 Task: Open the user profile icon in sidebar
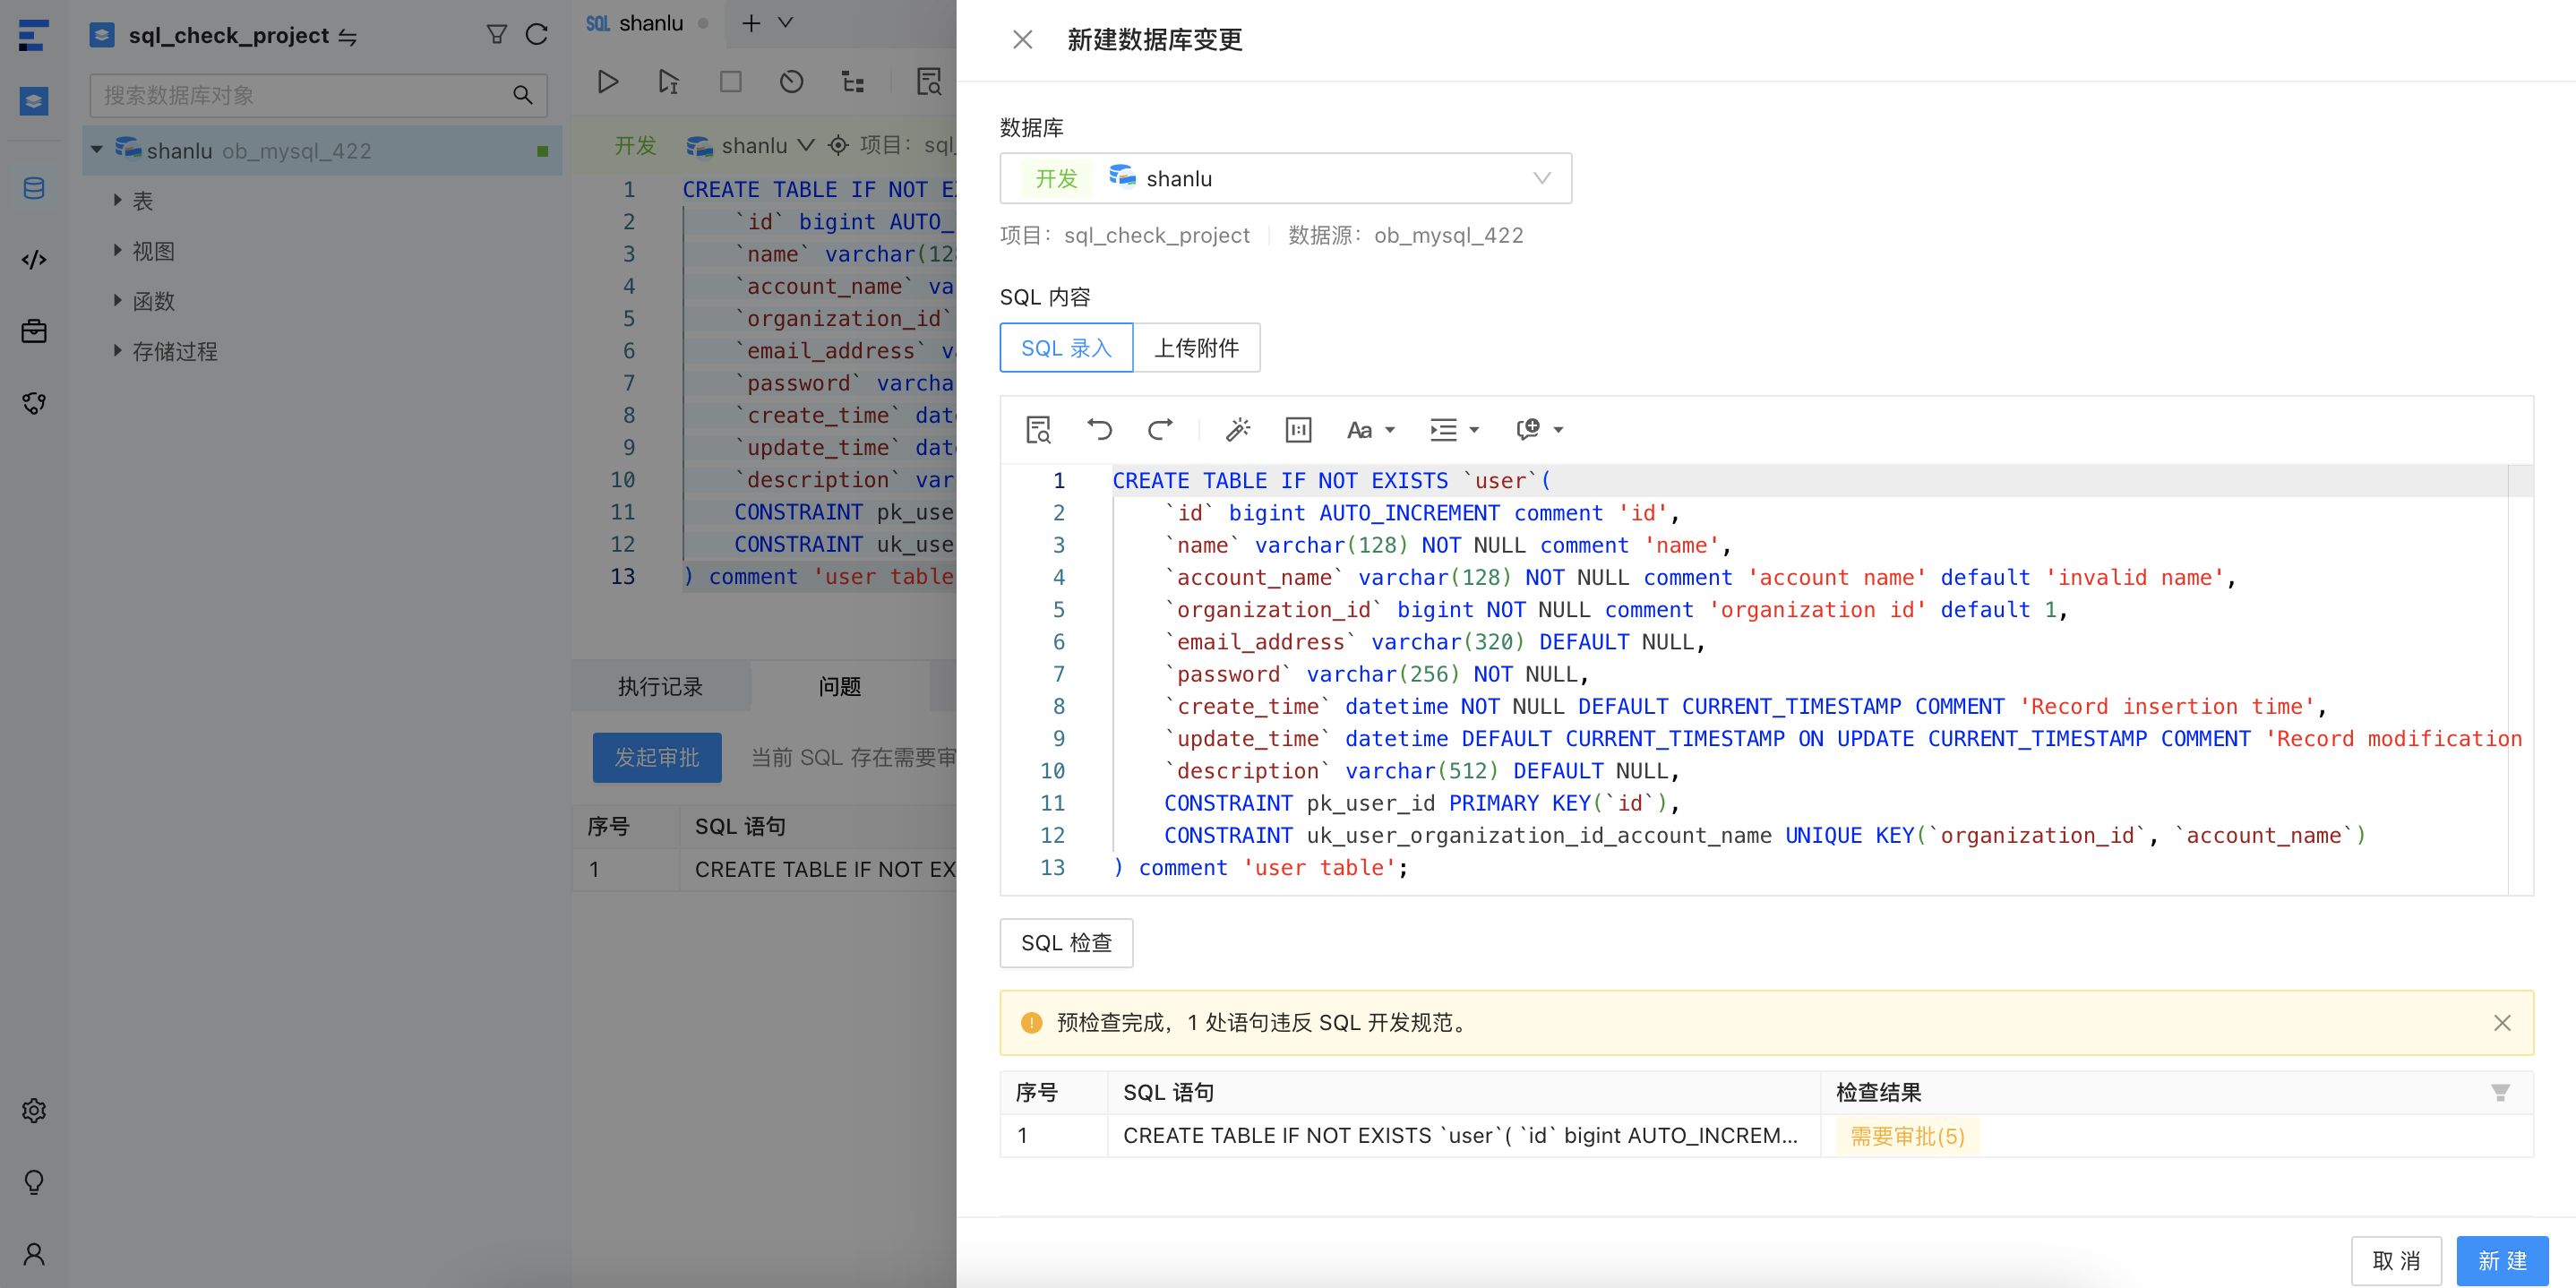34,1254
